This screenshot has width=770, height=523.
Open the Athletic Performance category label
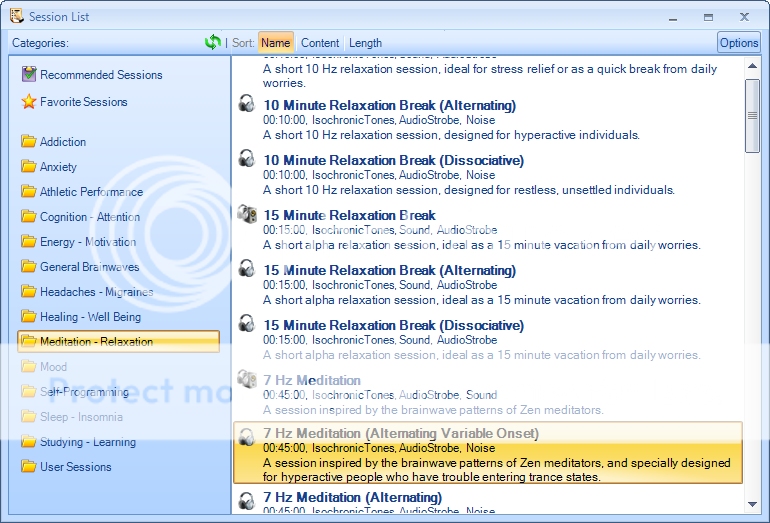coord(91,192)
